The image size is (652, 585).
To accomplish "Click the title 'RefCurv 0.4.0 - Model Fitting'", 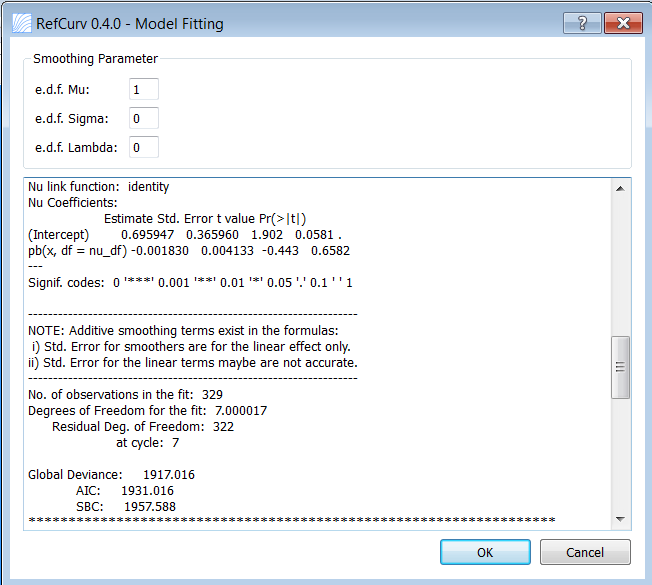I will point(130,24).
